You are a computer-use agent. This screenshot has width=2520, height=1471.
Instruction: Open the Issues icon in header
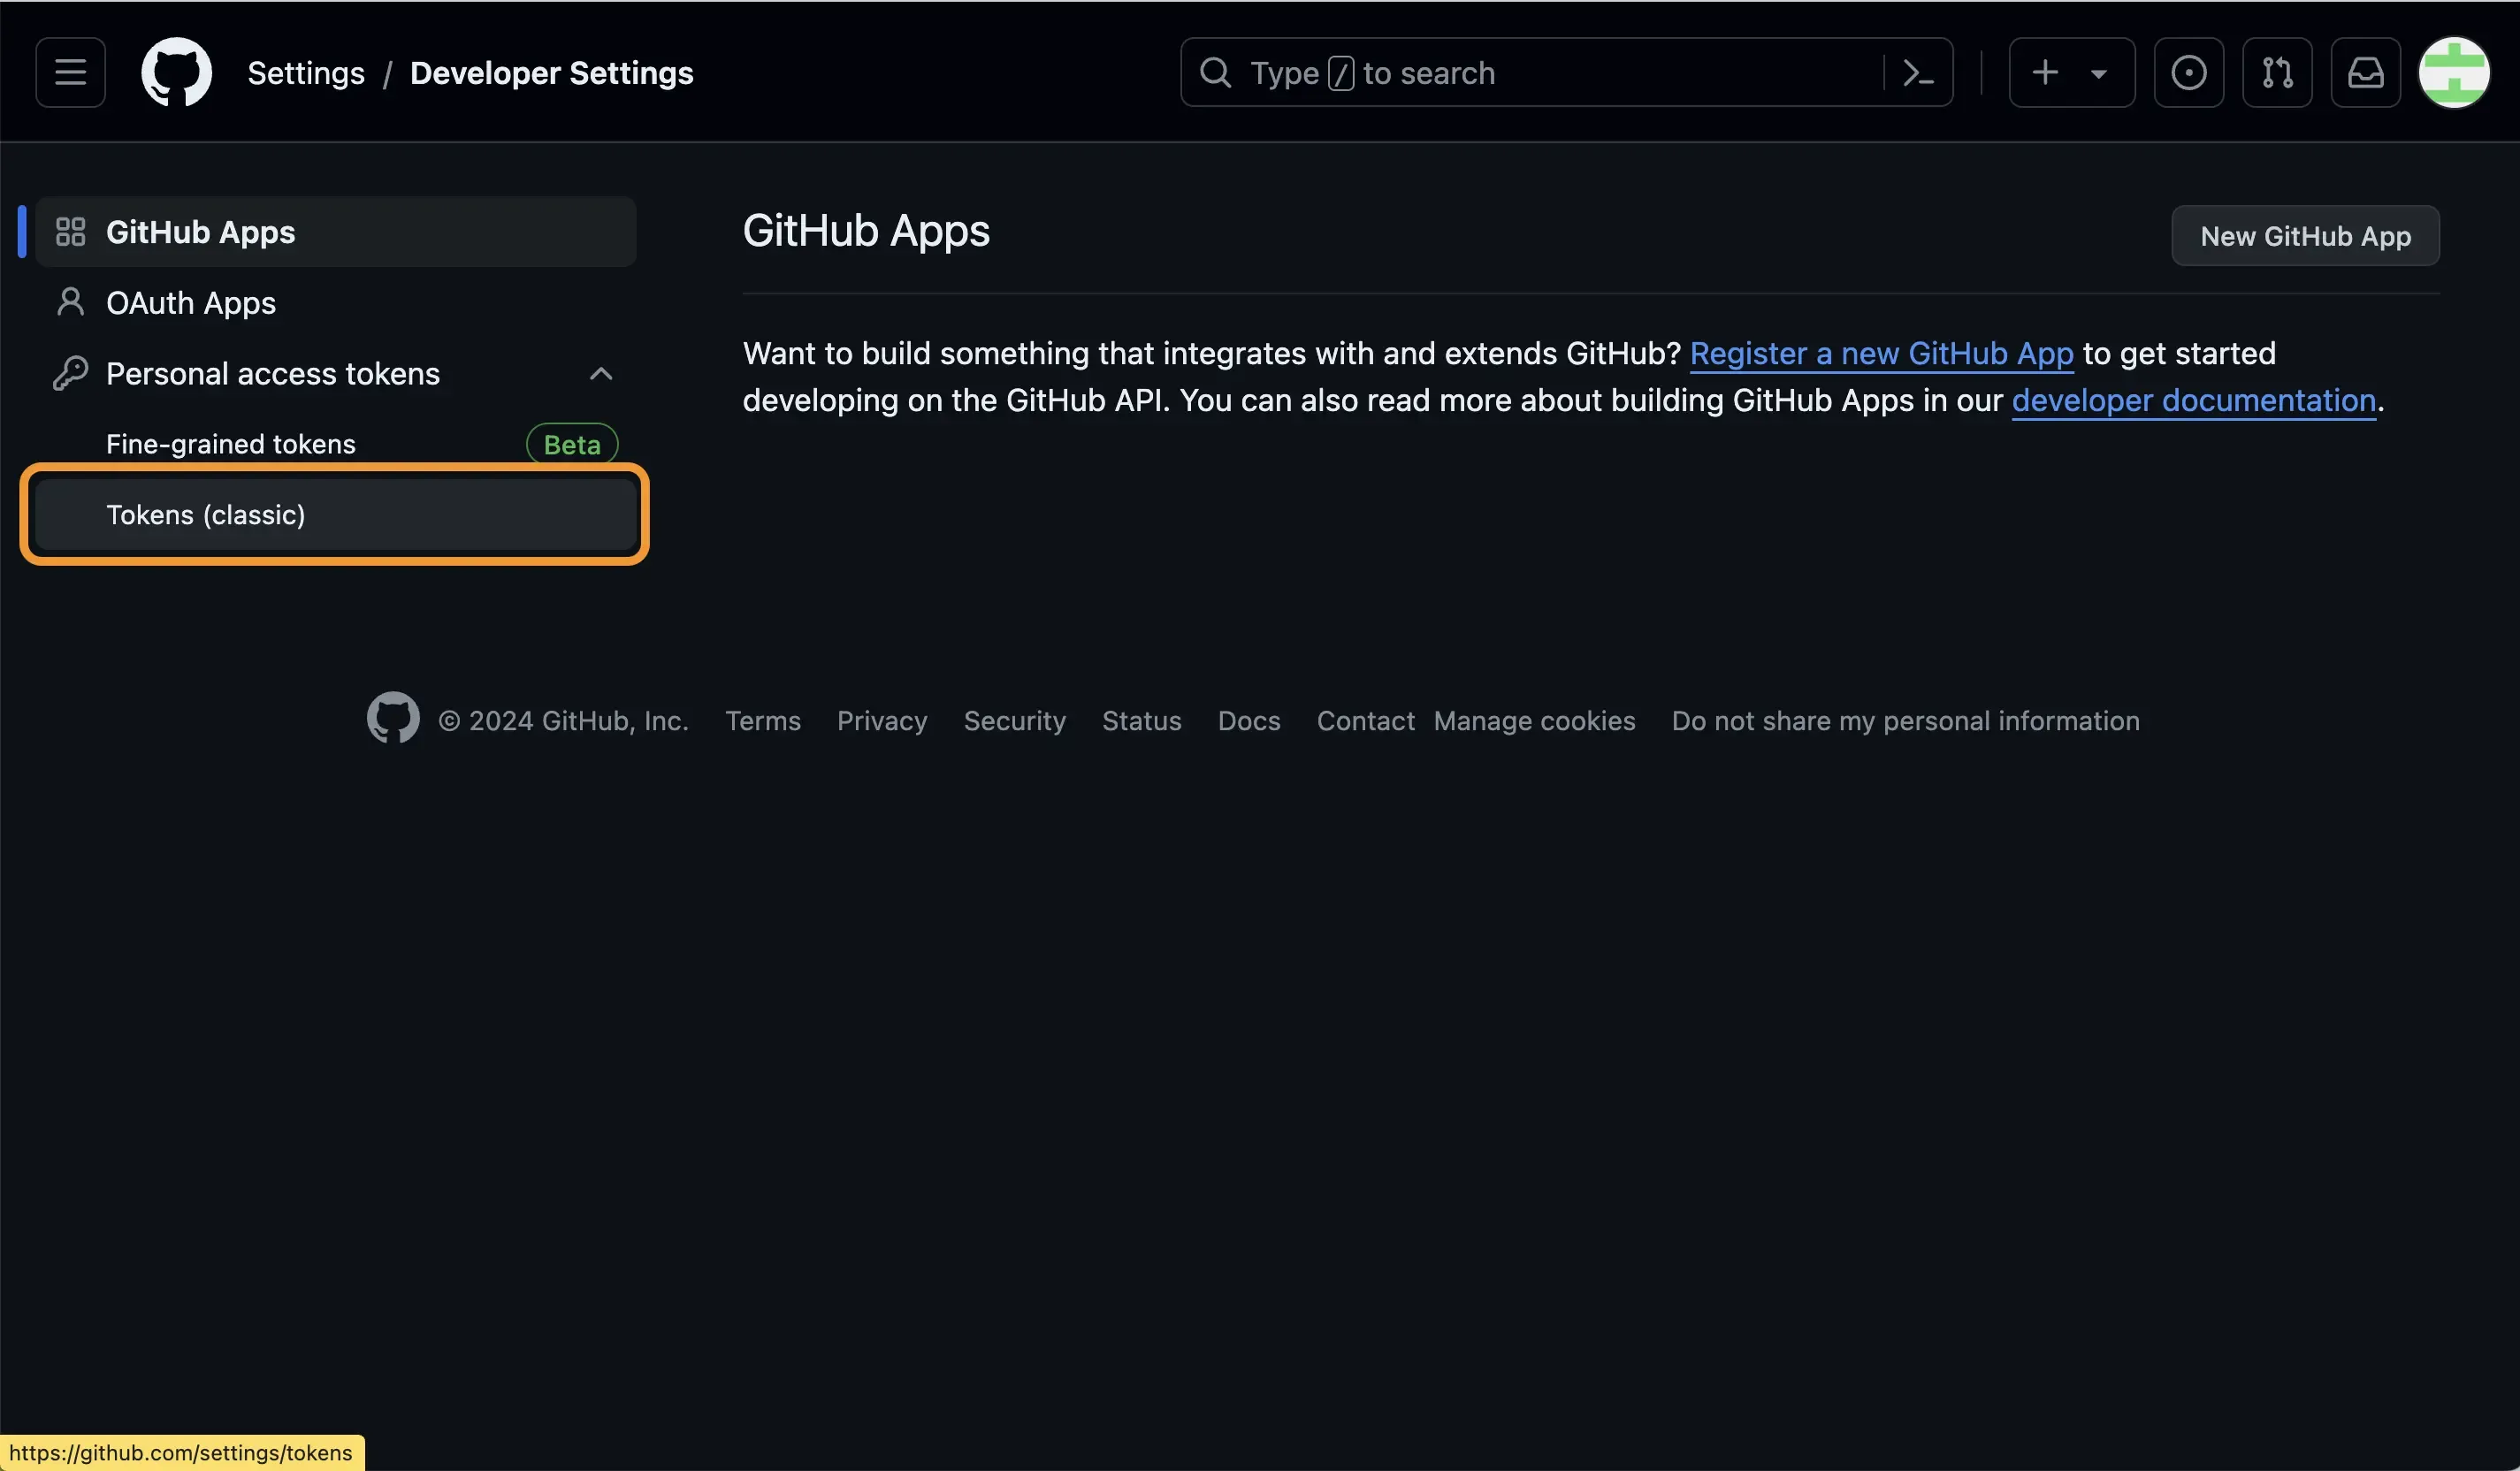tap(2188, 72)
